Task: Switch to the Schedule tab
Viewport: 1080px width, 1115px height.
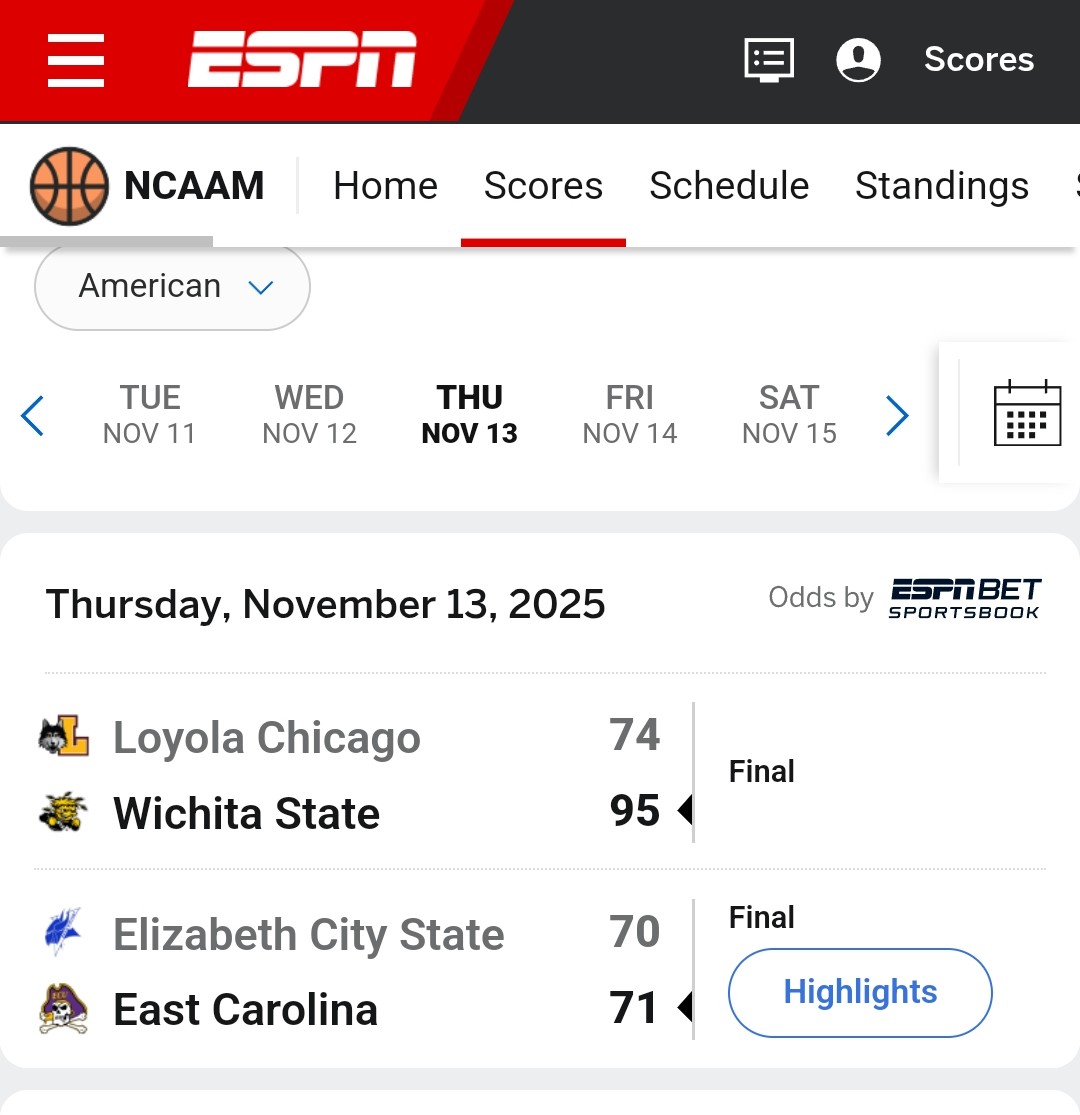Action: point(729,186)
